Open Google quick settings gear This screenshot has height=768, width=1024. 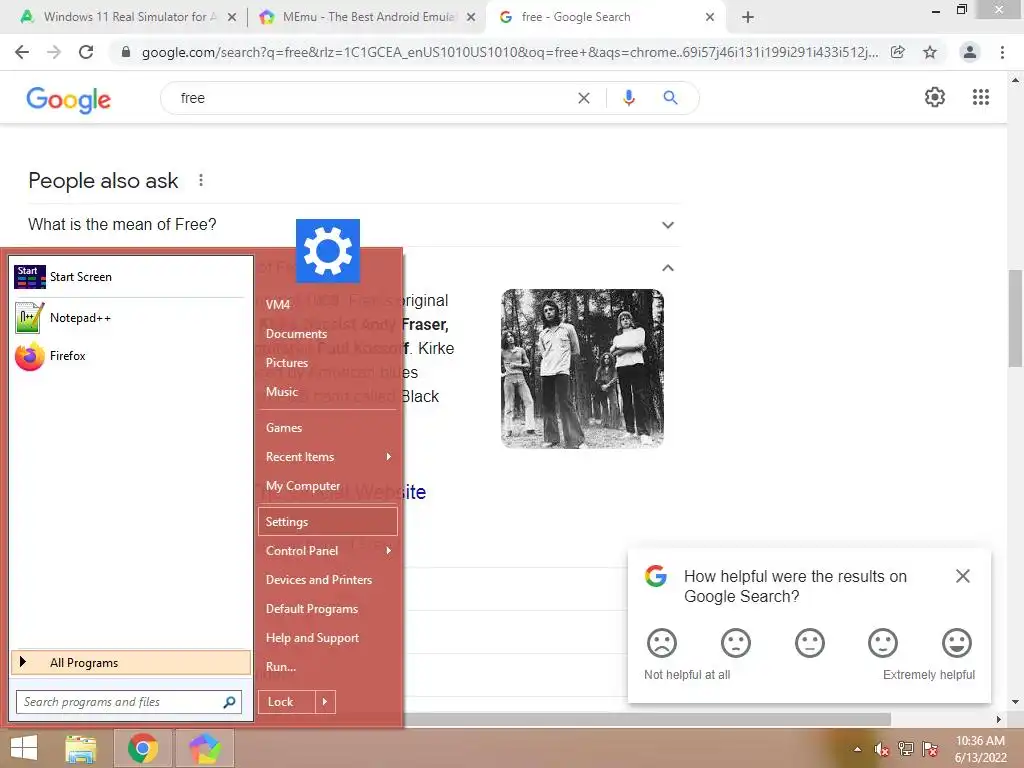pyautogui.click(x=935, y=97)
